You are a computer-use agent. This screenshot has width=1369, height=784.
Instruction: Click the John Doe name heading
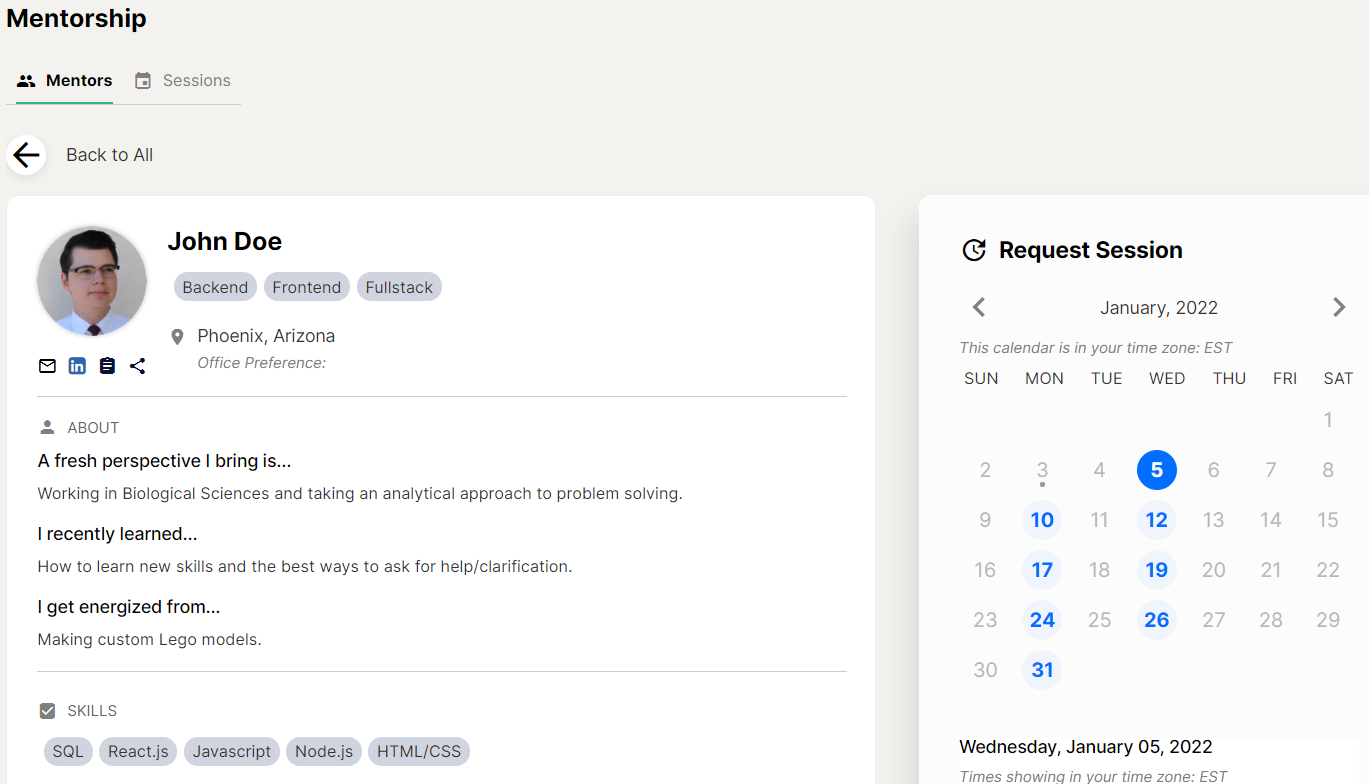point(224,242)
